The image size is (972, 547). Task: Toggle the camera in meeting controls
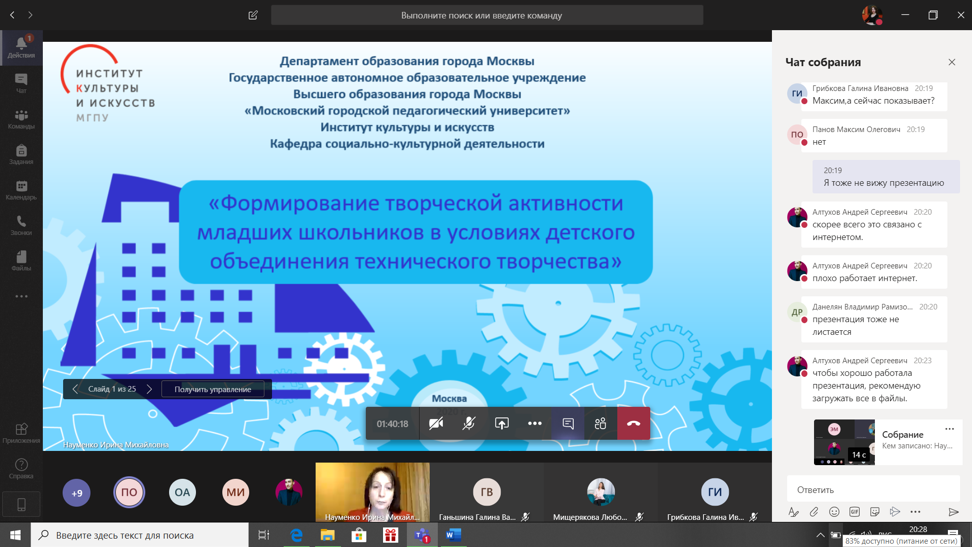click(x=436, y=424)
